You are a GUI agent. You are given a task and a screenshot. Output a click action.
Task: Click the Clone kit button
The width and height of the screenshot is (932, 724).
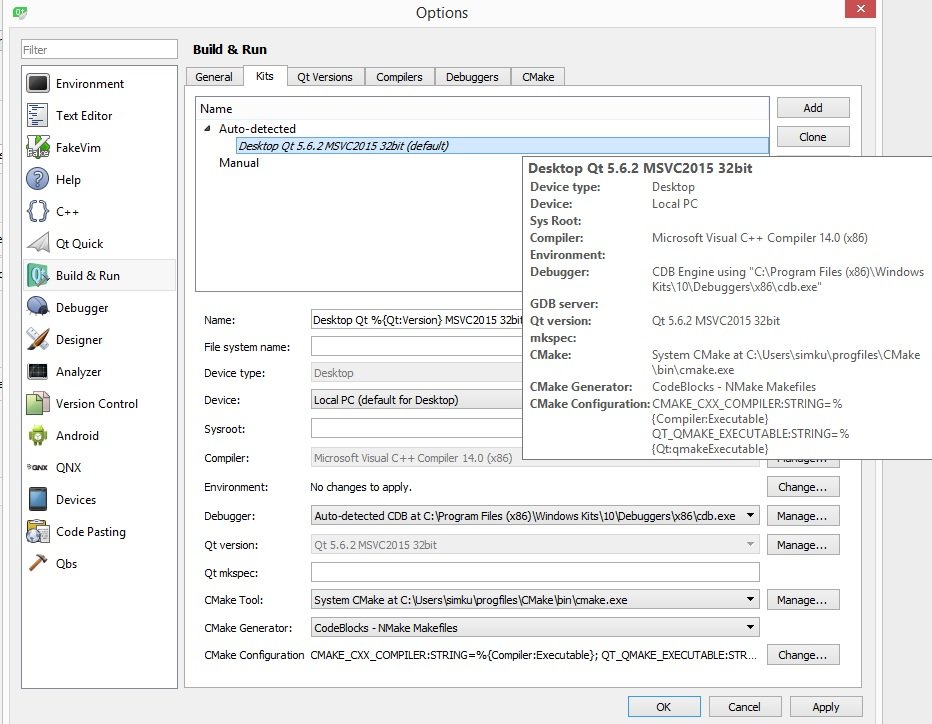[x=812, y=137]
